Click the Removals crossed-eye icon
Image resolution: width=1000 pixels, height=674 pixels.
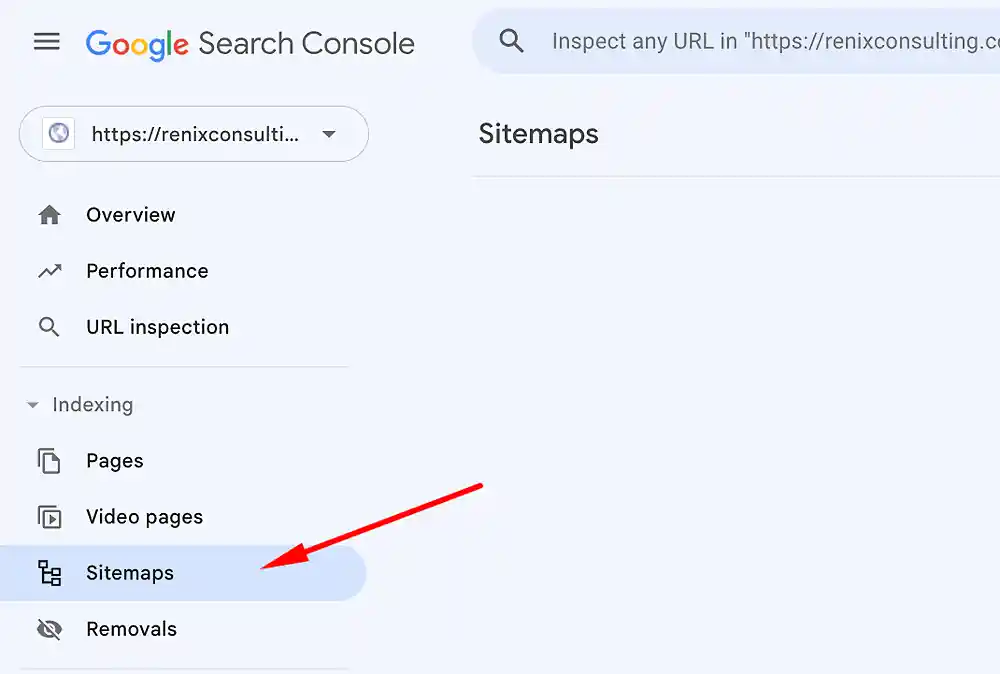[x=49, y=629]
